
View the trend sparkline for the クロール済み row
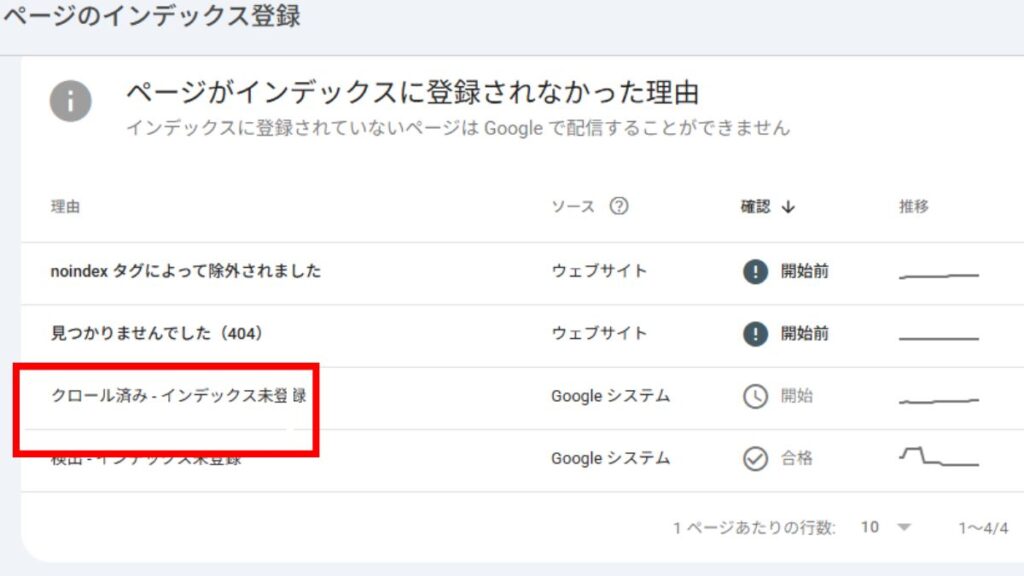click(x=938, y=400)
